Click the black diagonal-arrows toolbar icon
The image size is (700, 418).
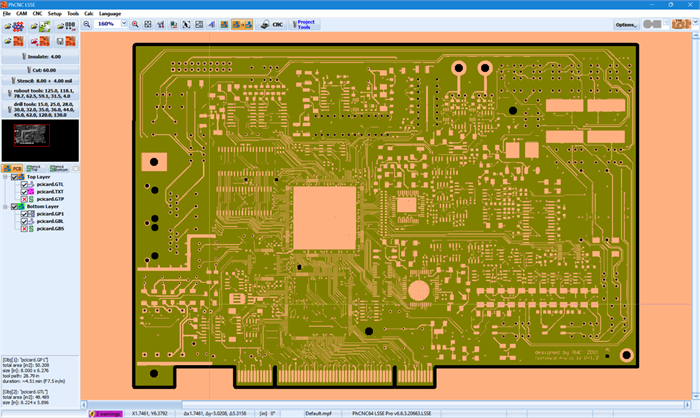tap(186, 24)
